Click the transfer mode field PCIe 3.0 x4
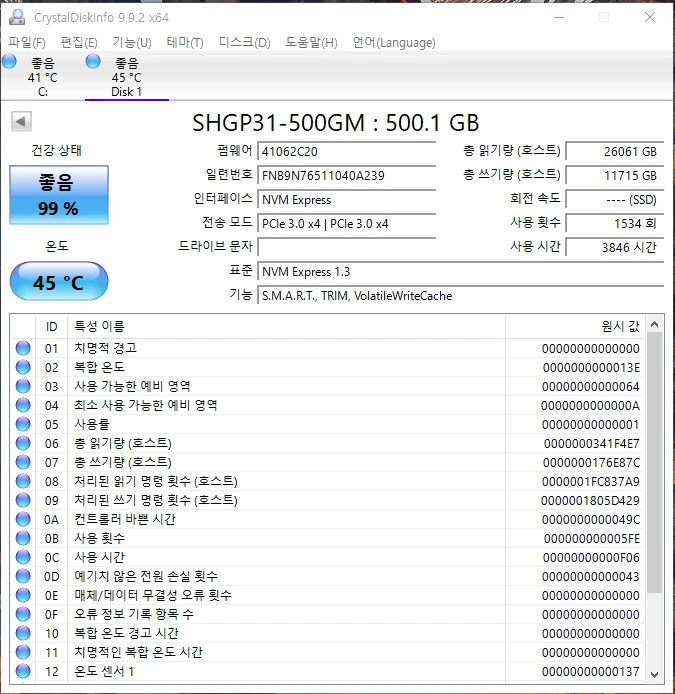Viewport: 675px width, 694px height. [347, 224]
